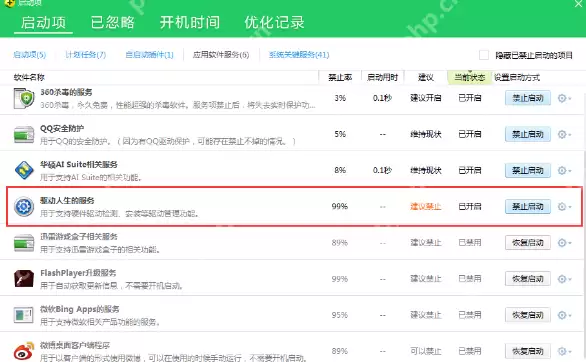Click 恢复启动 for 微博桌面客户端程序

(x=528, y=351)
